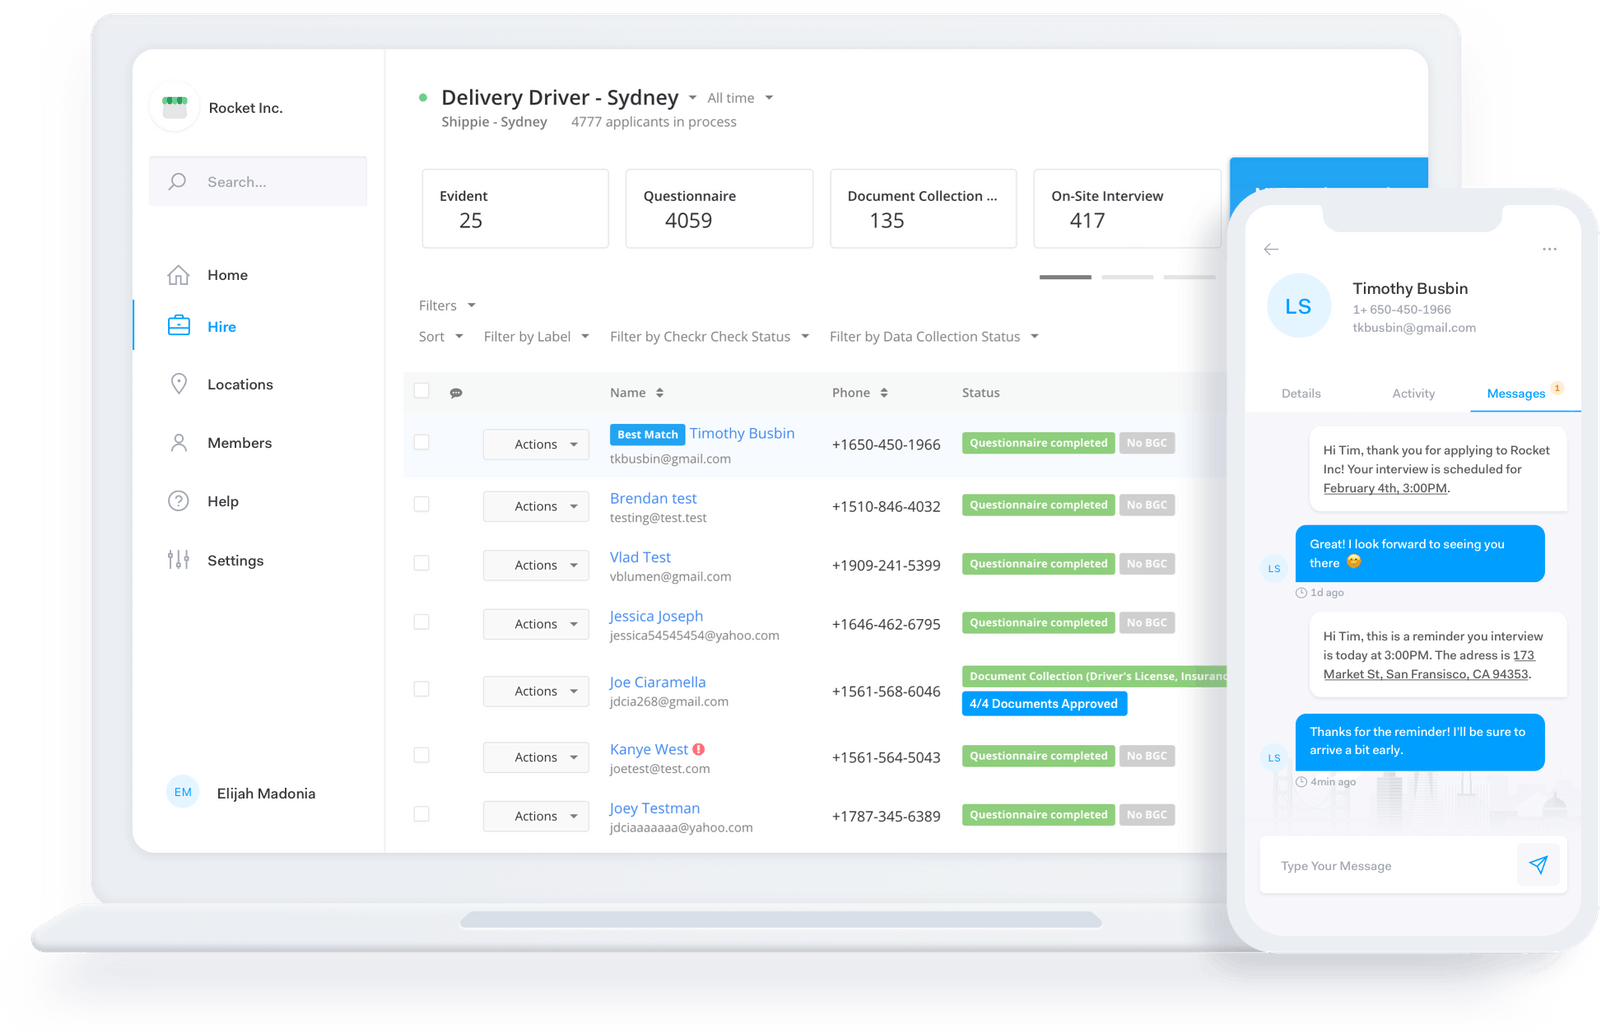The width and height of the screenshot is (1600, 1034).
Task: Click the Settings sliders icon
Action: 178,560
